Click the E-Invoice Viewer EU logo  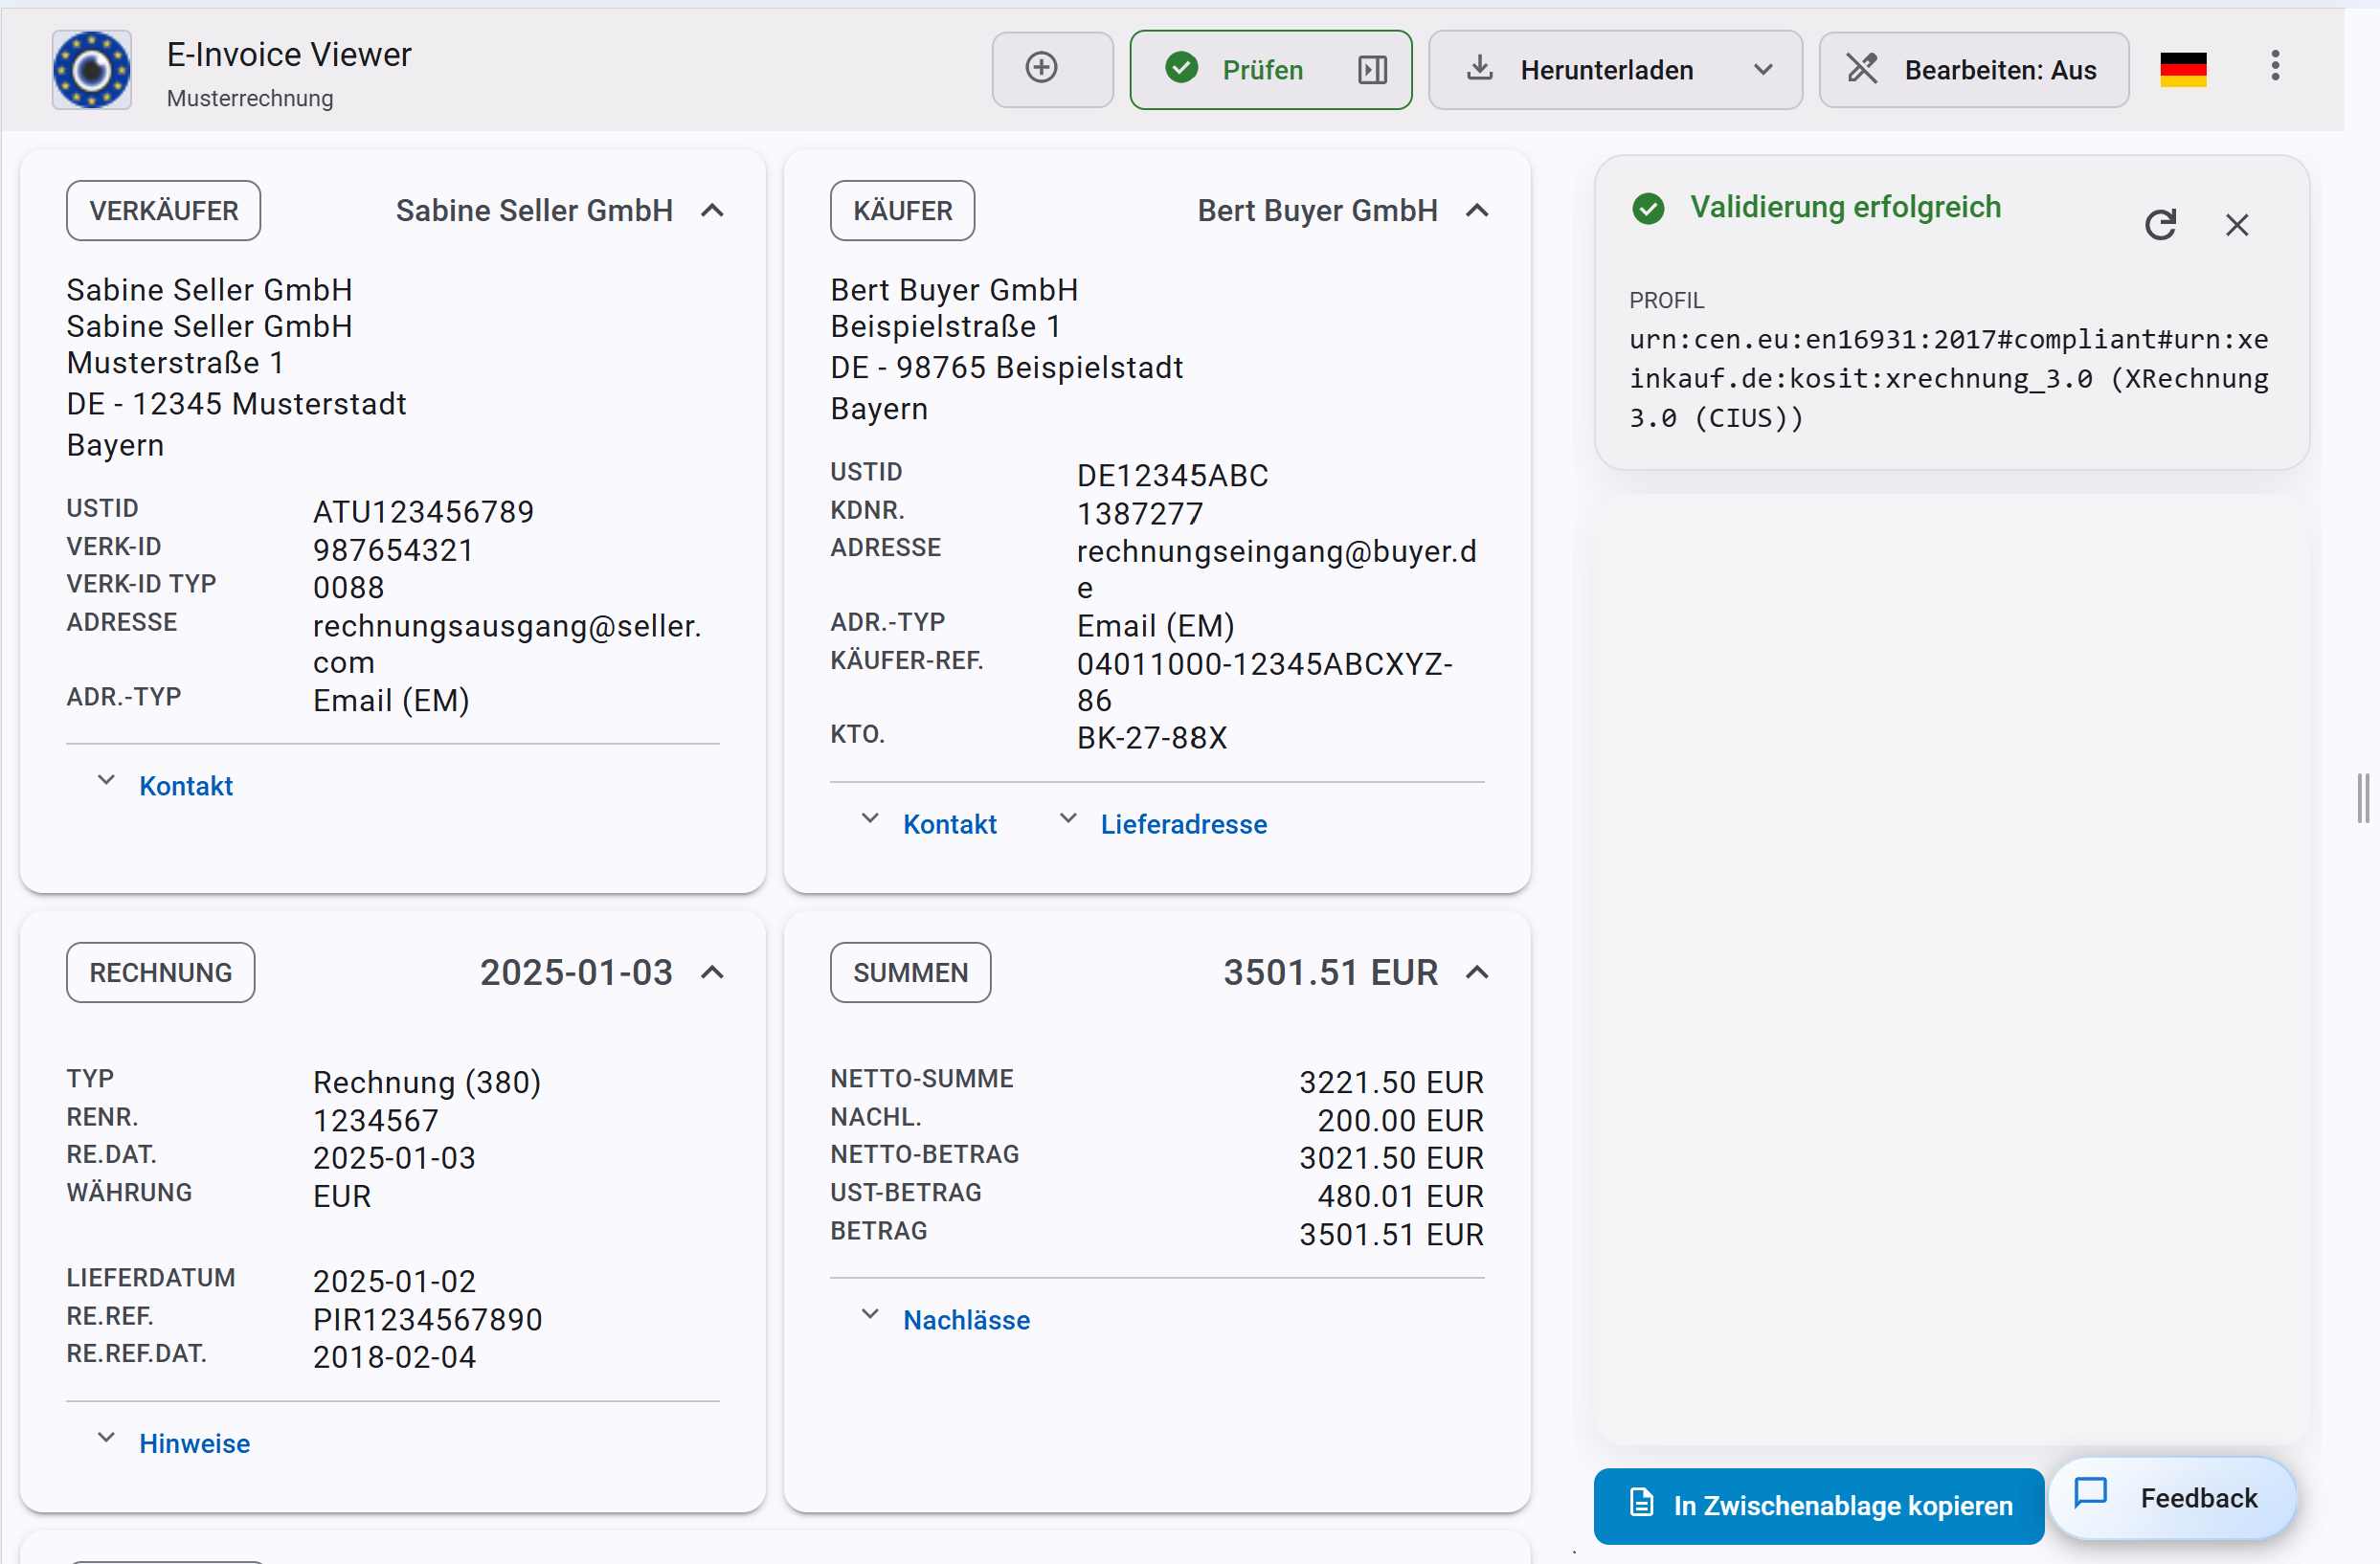click(91, 70)
